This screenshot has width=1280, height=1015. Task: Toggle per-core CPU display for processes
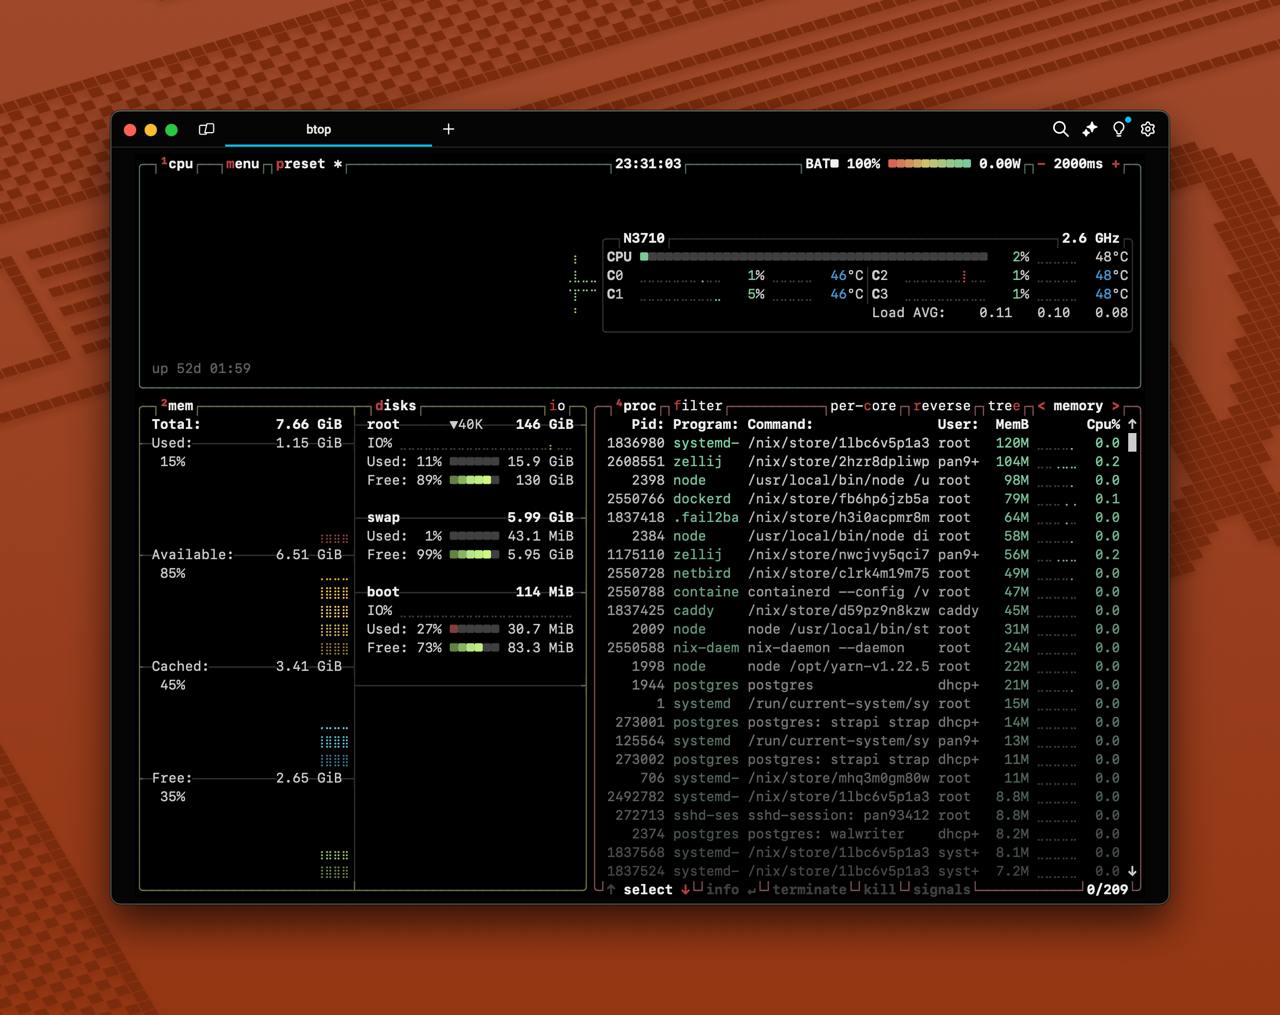click(x=862, y=406)
